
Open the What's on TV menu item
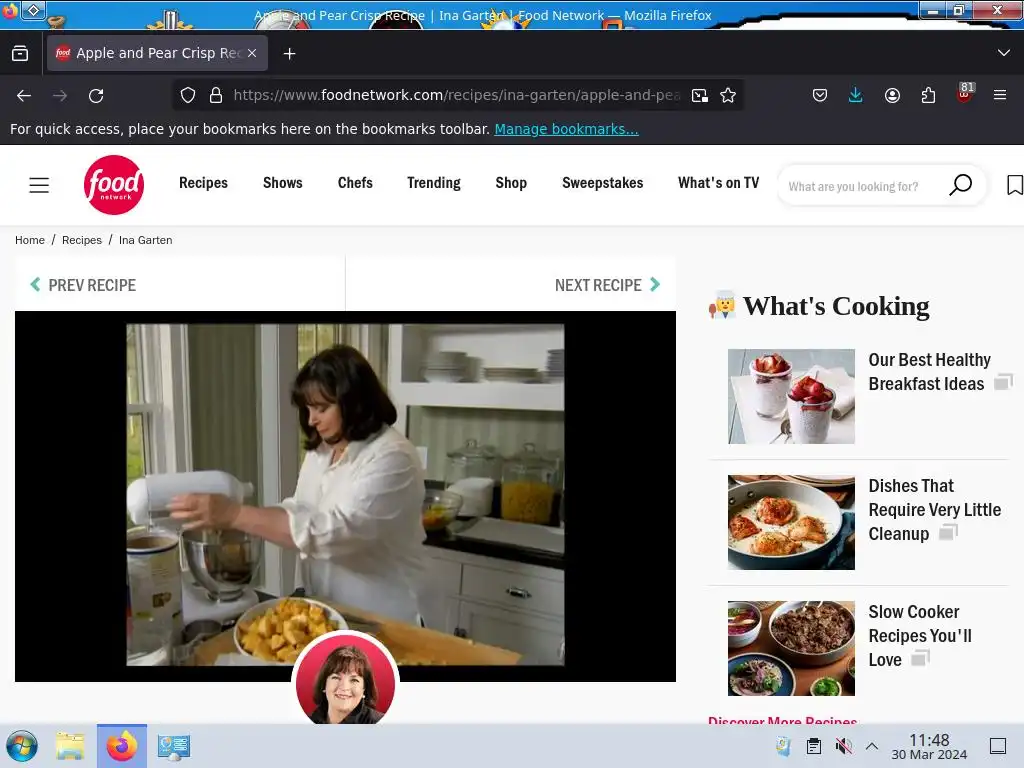718,183
